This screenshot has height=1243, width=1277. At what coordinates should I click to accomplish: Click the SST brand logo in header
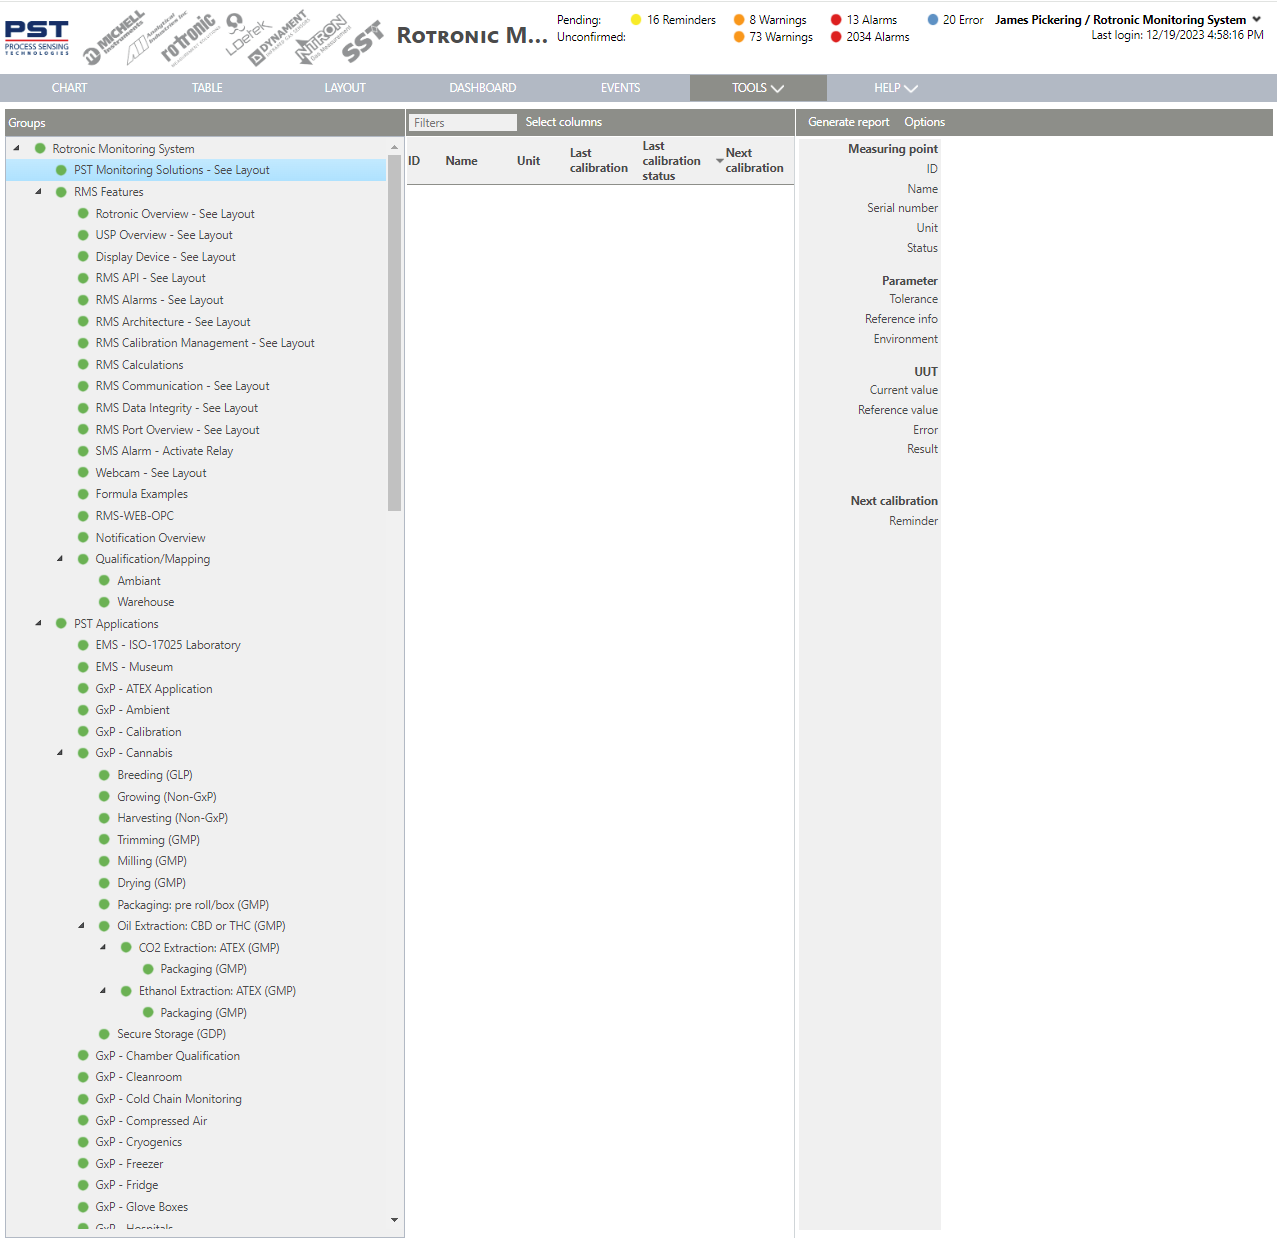point(362,42)
